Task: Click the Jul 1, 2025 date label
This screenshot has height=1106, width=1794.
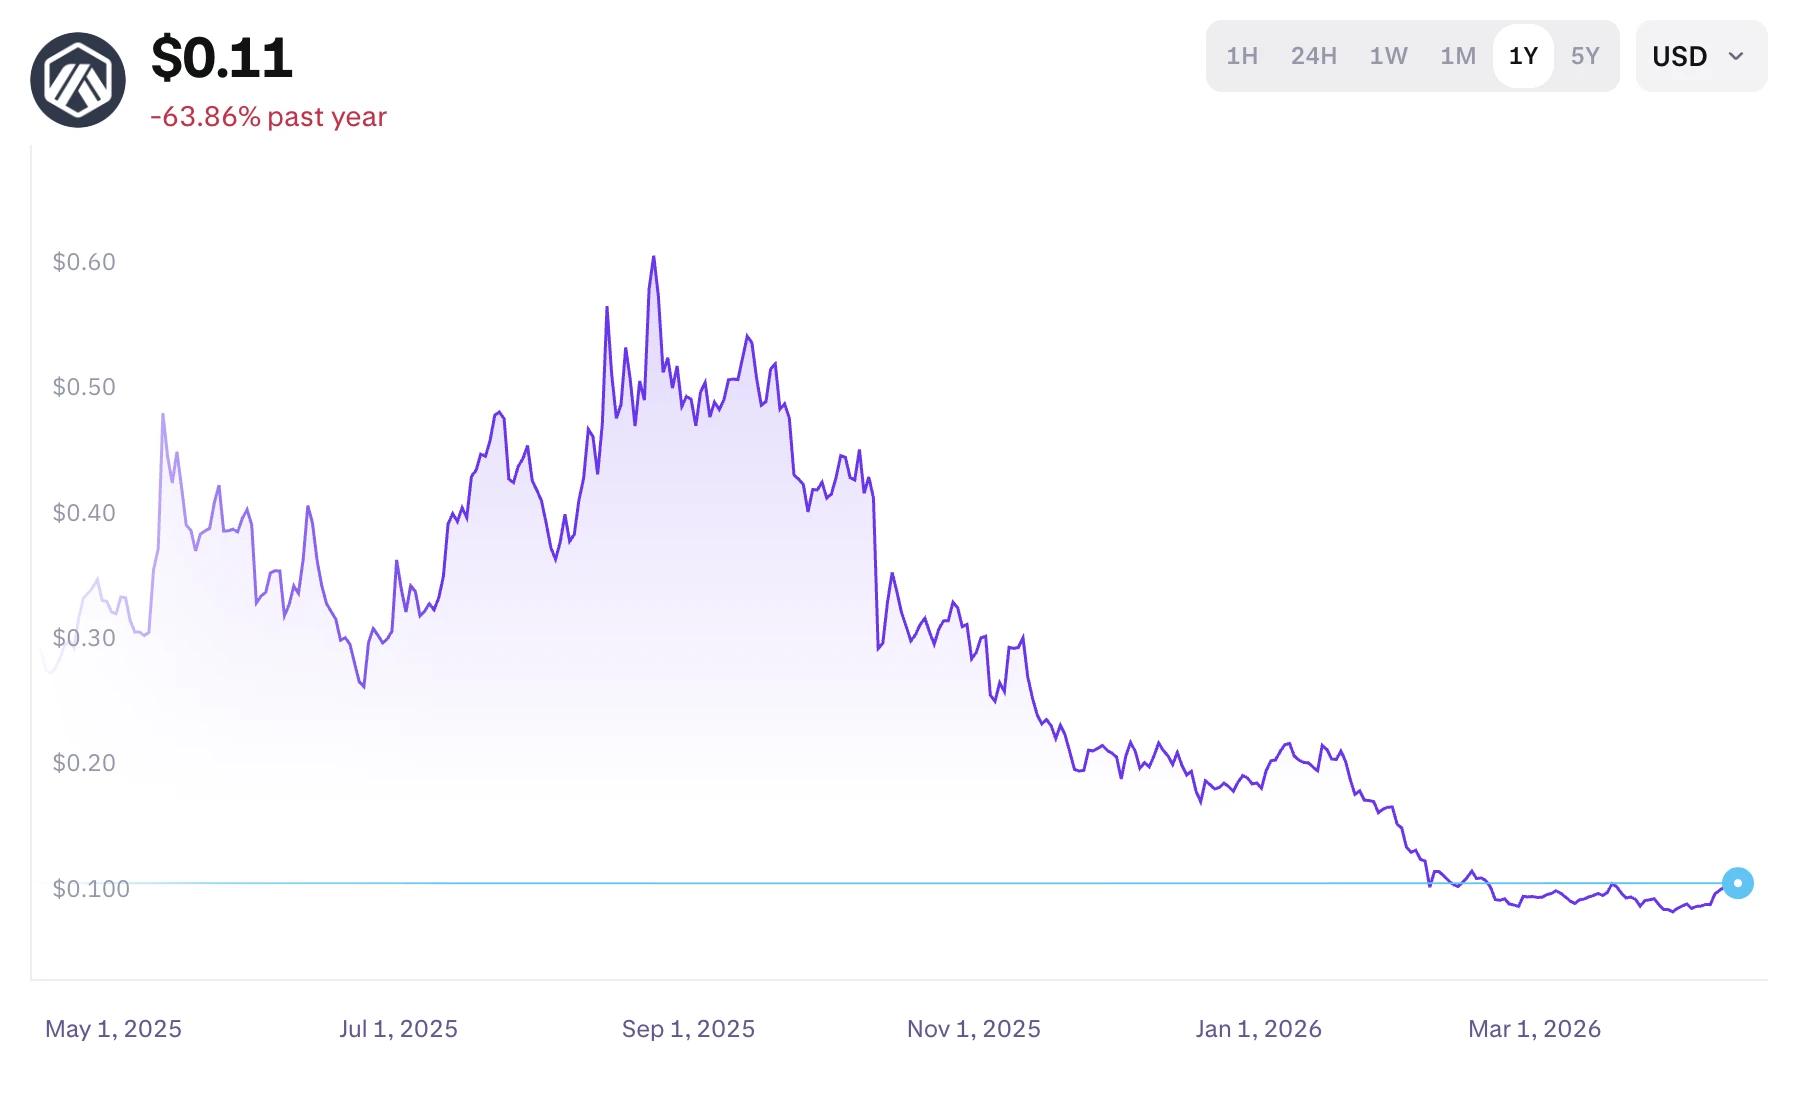Action: (x=398, y=1029)
